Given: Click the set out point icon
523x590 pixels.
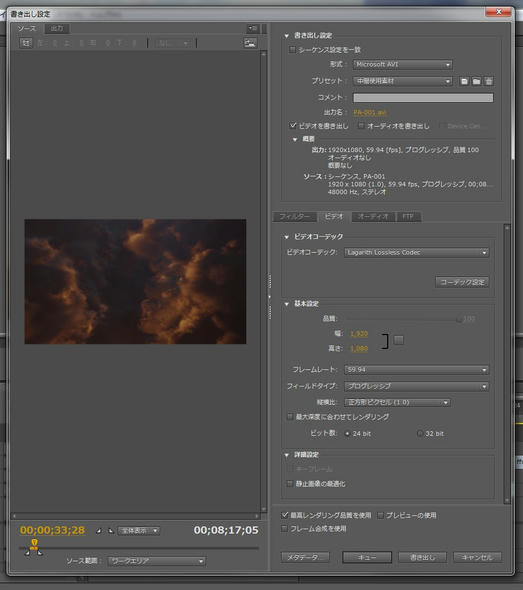Looking at the screenshot, I should coord(111,531).
